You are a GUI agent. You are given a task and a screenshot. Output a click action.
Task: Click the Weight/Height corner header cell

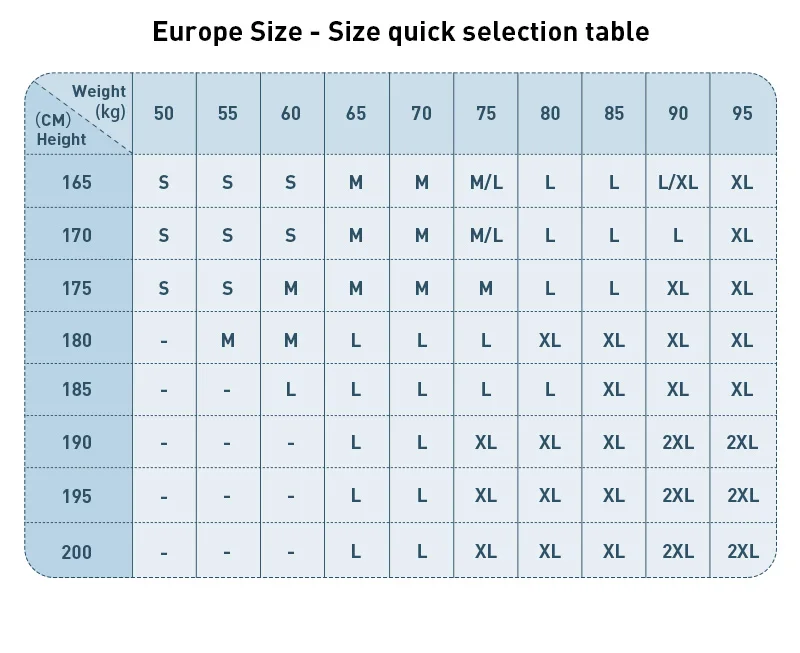[80, 115]
